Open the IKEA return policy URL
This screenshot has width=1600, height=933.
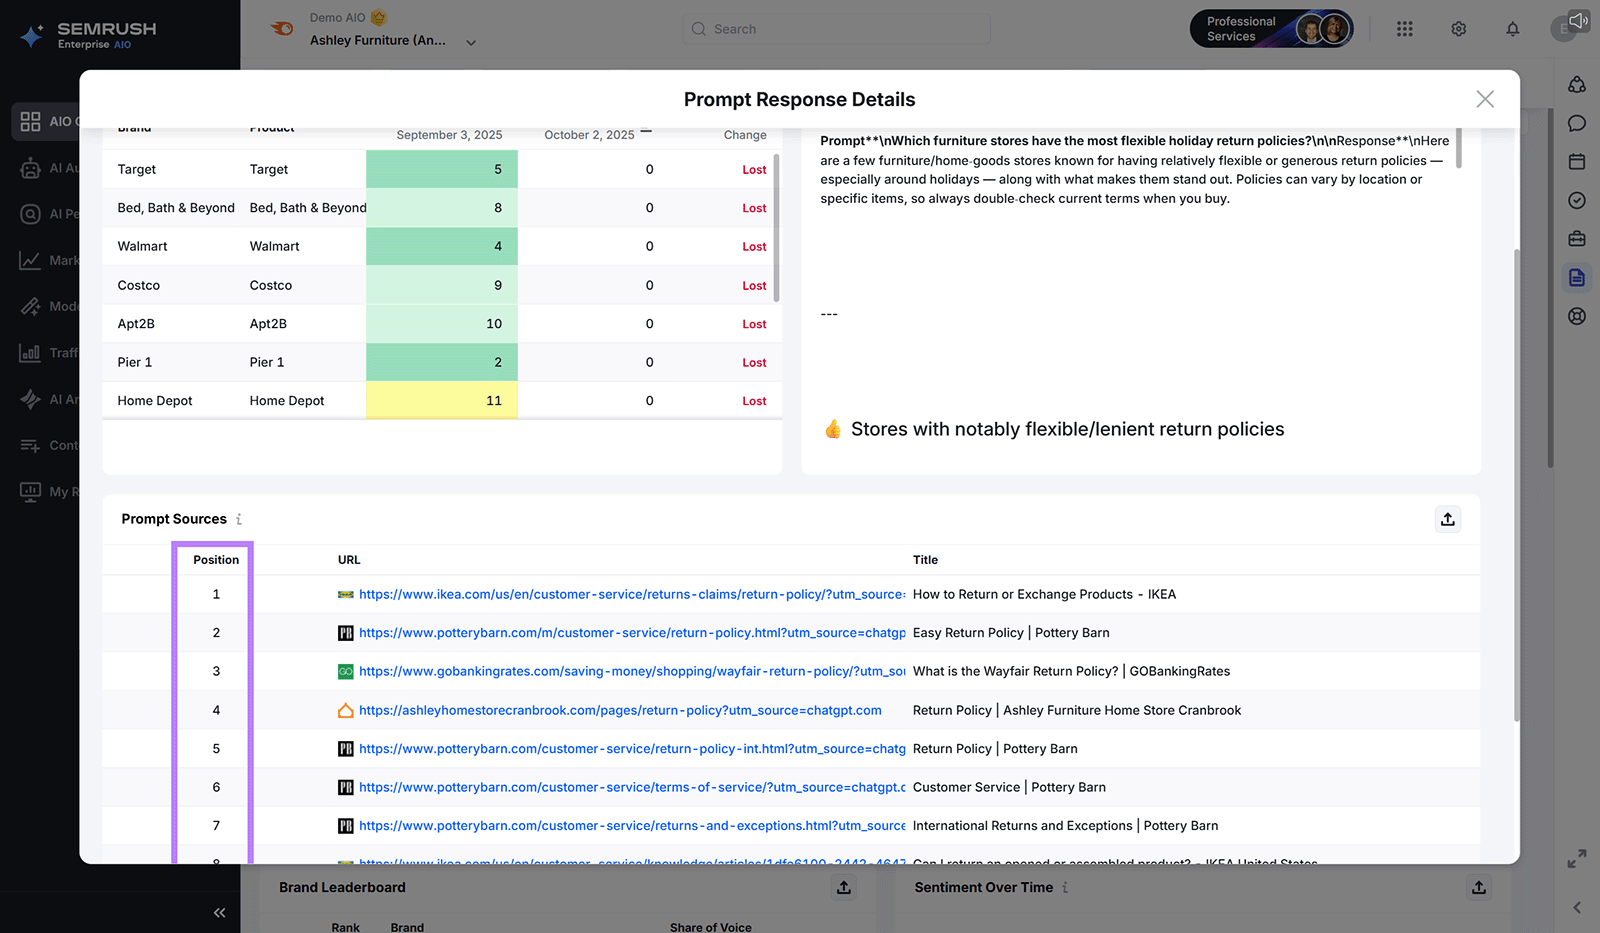pos(632,594)
